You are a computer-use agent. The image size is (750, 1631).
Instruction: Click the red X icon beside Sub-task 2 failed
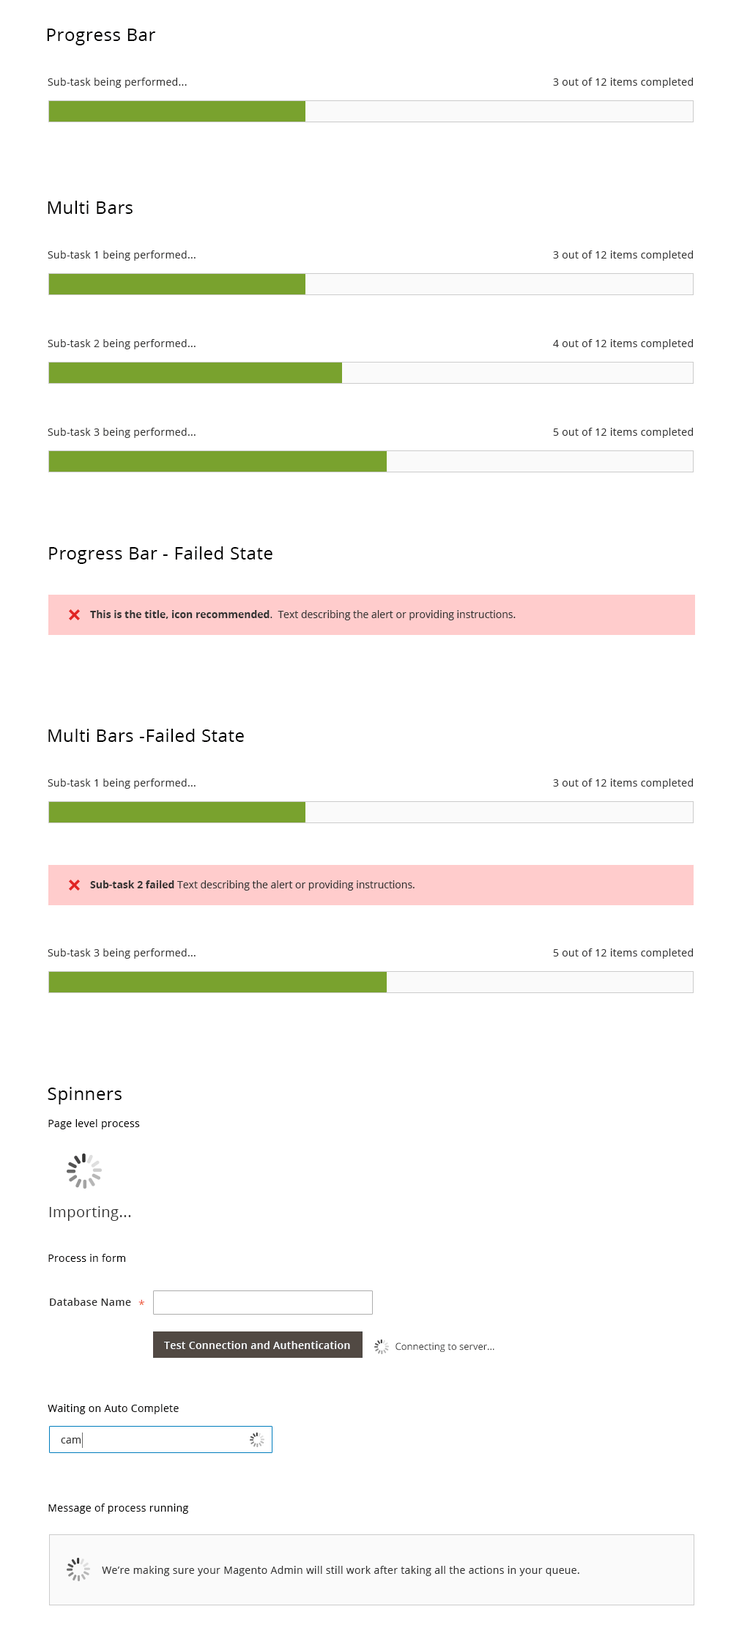[74, 885]
